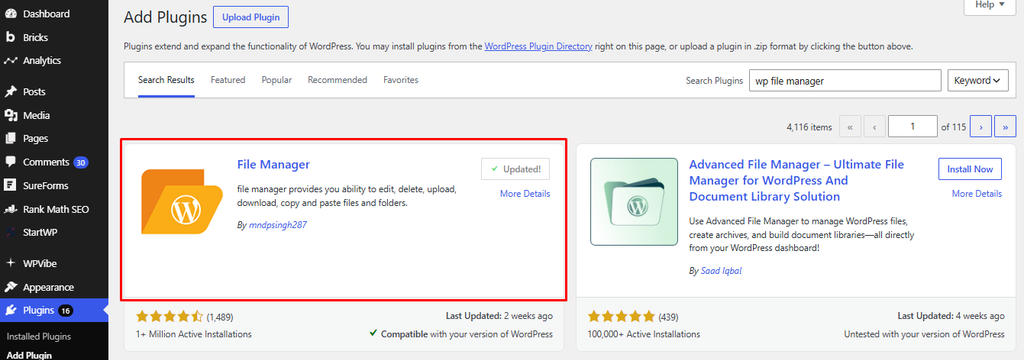Image resolution: width=1024 pixels, height=360 pixels.
Task: Open More Details for File Manager
Action: pyautogui.click(x=525, y=193)
